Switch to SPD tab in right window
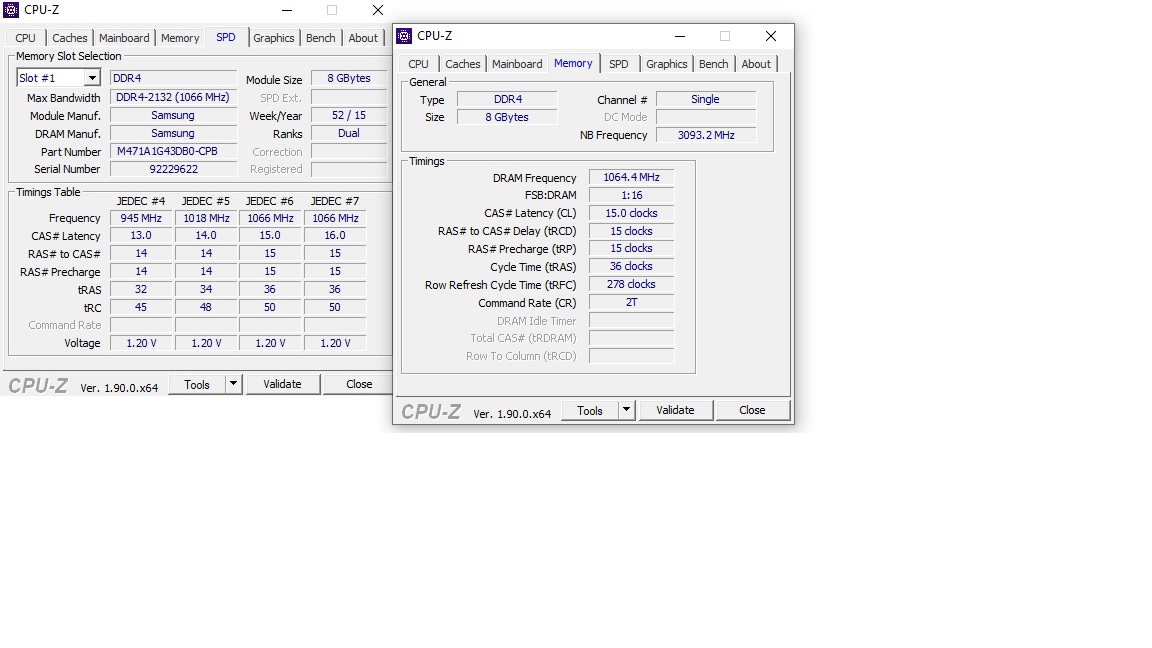Screen dimensions: 1152x648 (x=619, y=64)
